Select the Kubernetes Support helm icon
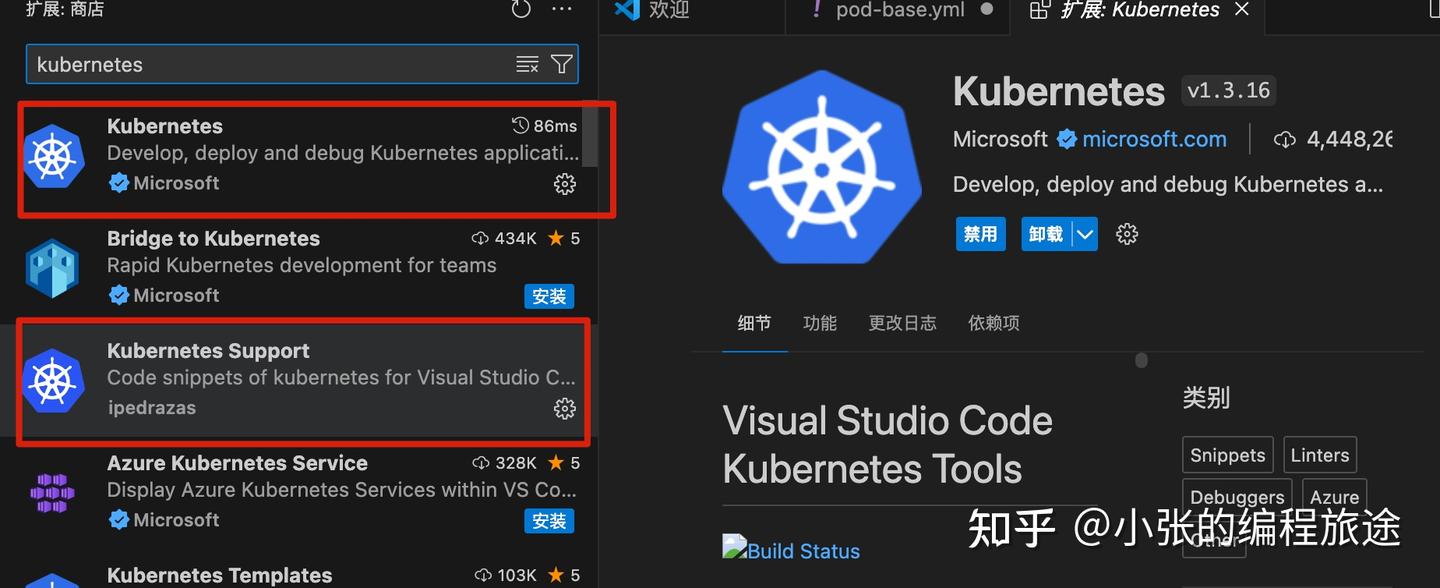Viewport: 1440px width, 588px height. pyautogui.click(x=54, y=380)
